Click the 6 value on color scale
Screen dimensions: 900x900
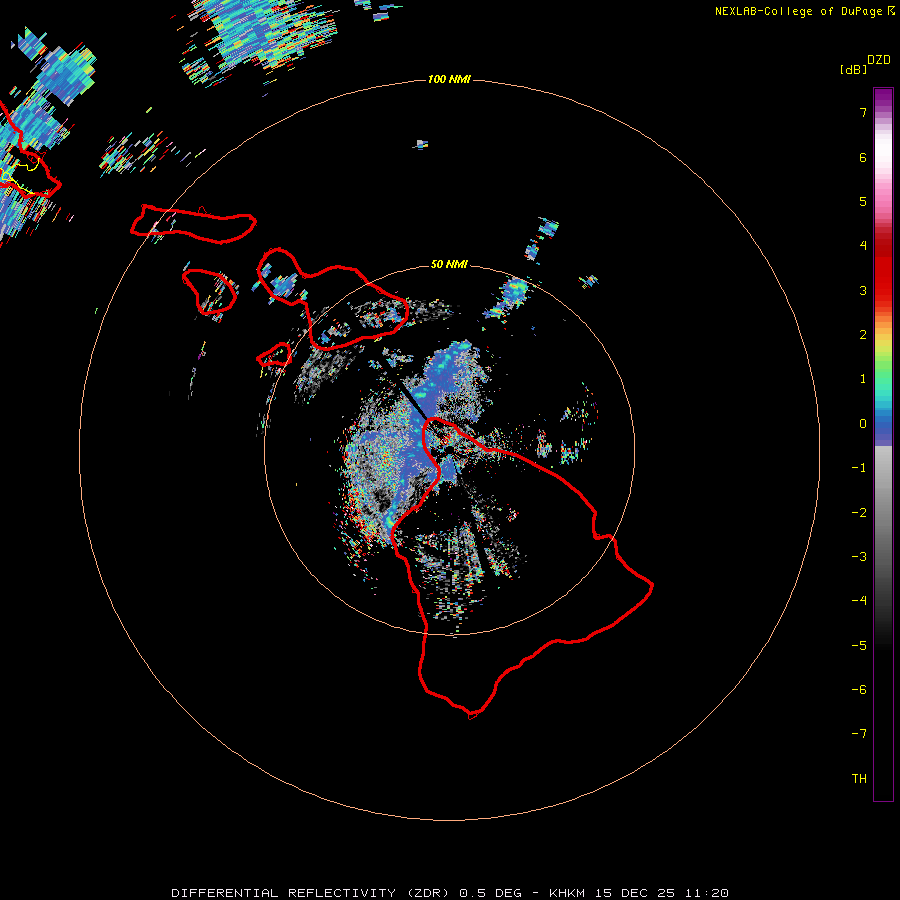click(x=863, y=157)
